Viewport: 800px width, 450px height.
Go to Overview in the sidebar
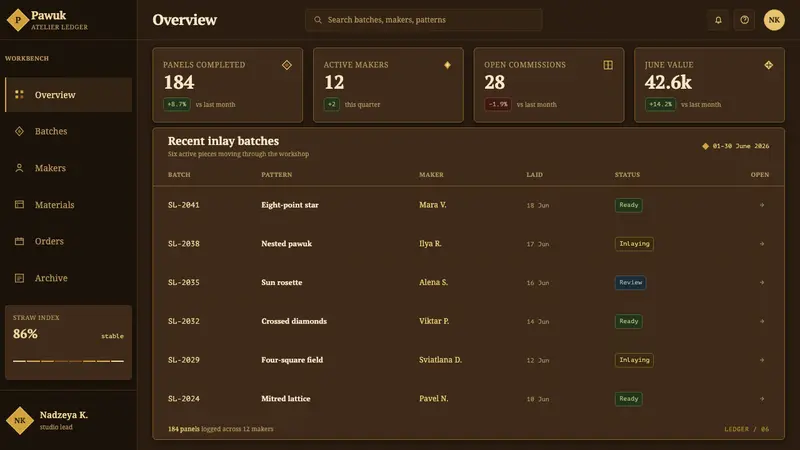coord(68,94)
